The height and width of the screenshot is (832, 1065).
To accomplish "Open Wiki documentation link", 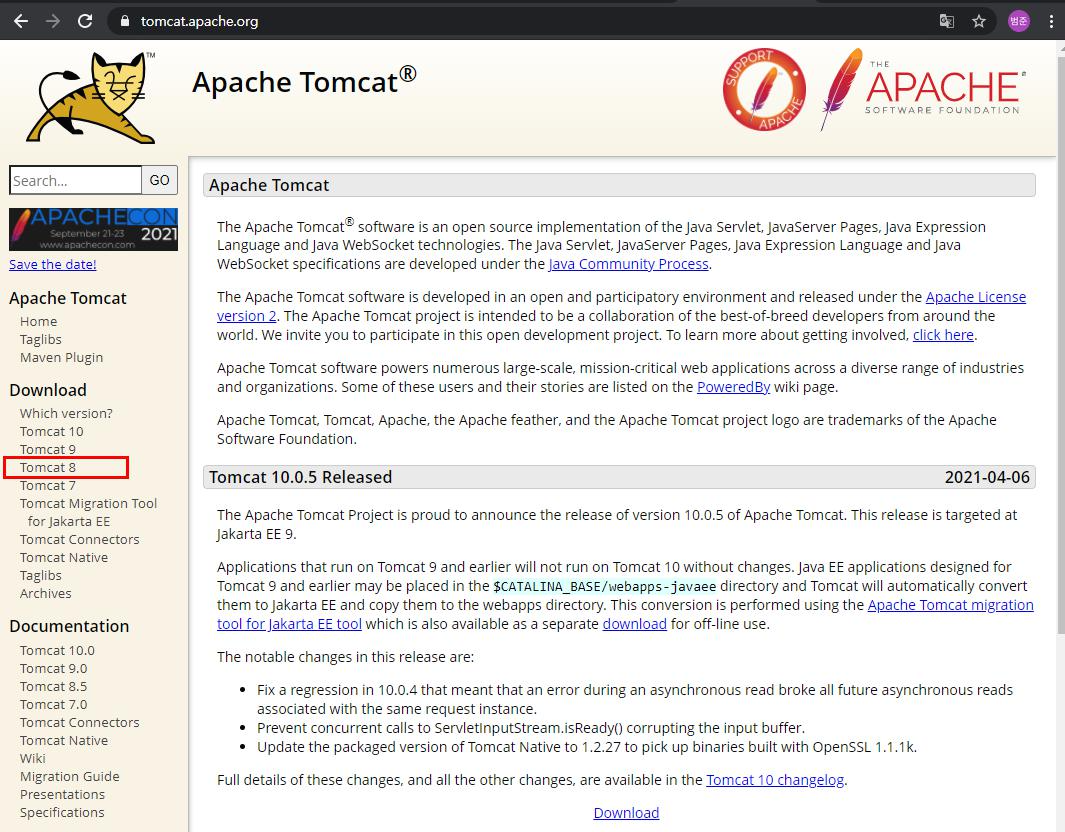I will pos(33,758).
